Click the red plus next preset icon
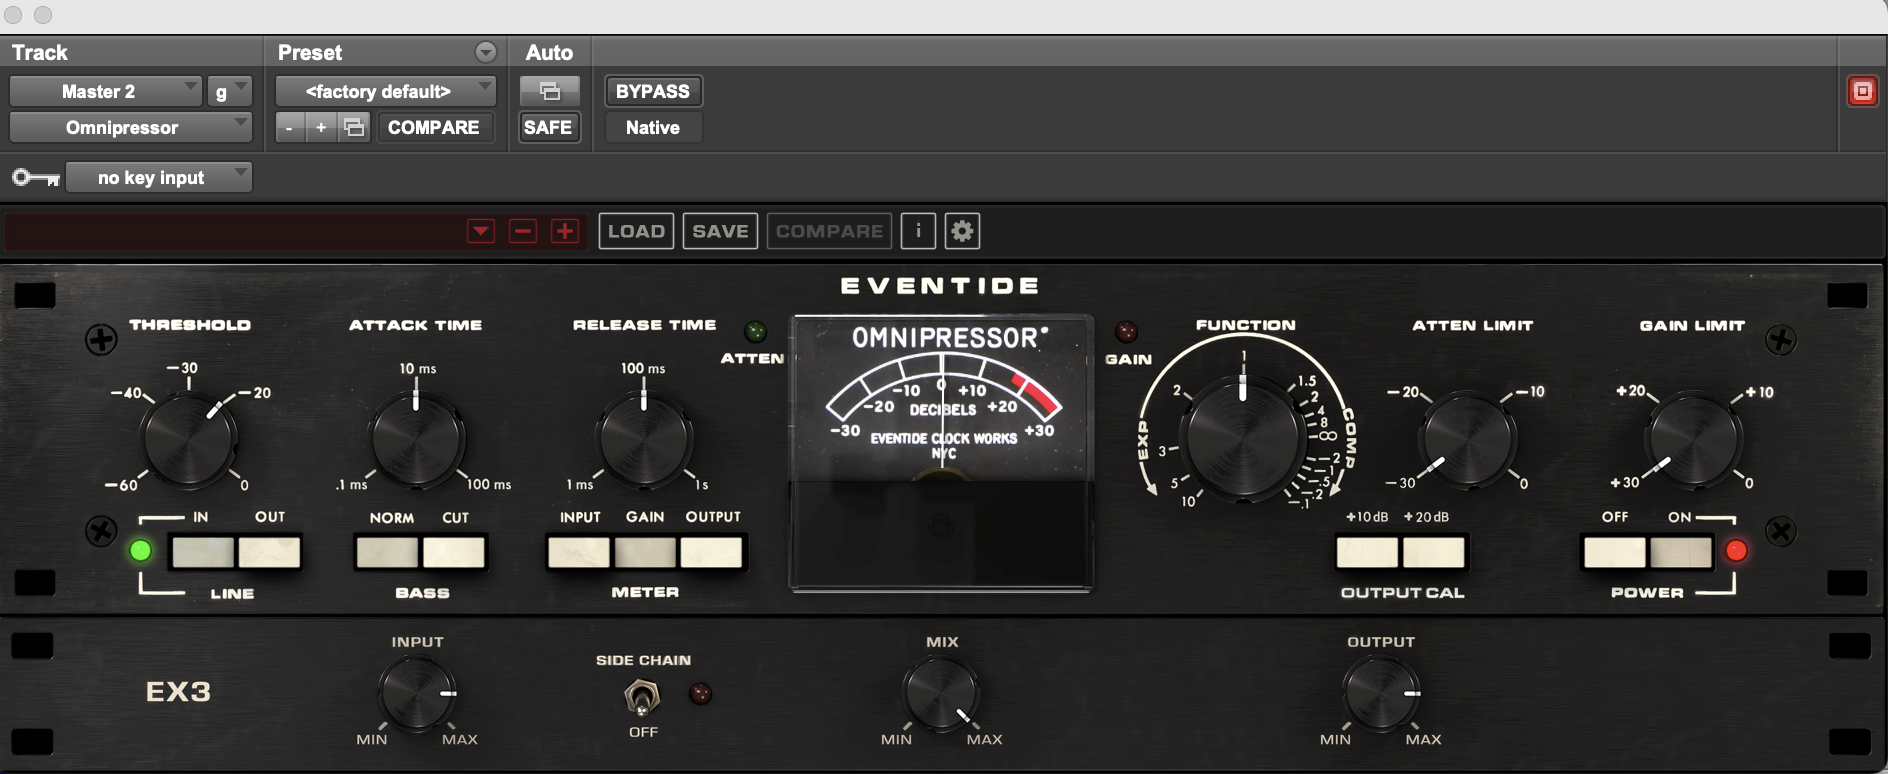 (565, 231)
